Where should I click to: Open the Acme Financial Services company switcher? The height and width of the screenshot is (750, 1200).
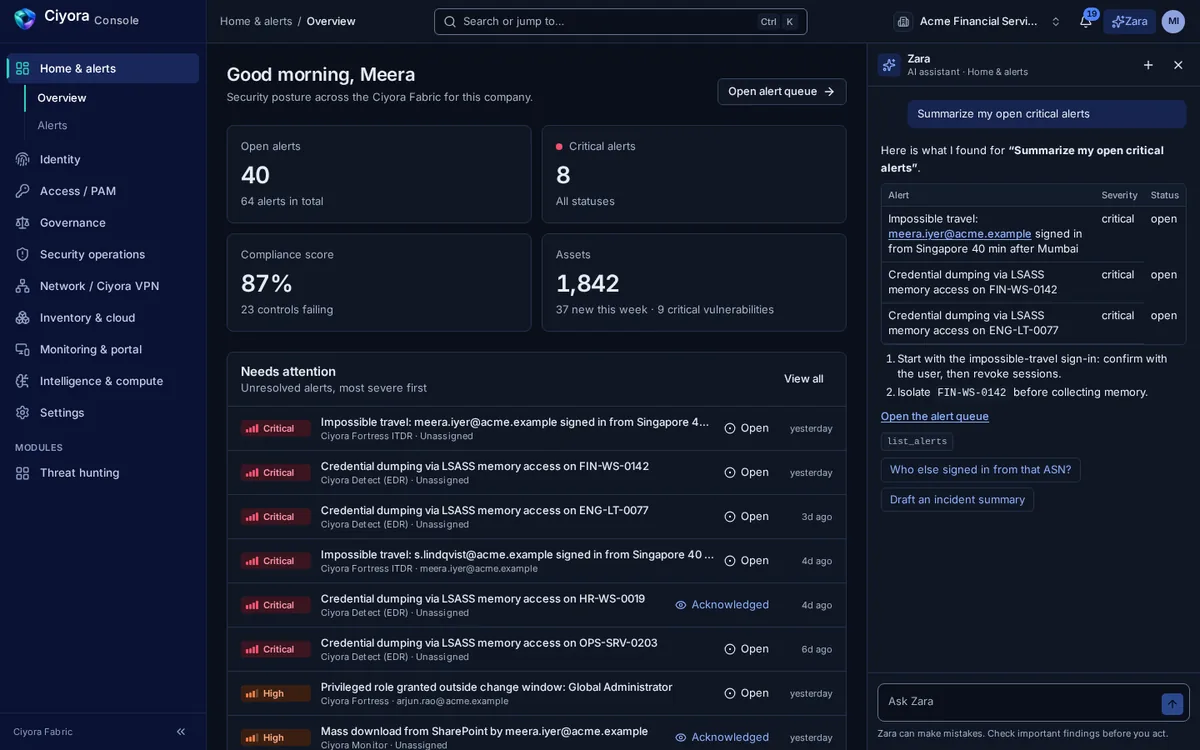pos(978,21)
